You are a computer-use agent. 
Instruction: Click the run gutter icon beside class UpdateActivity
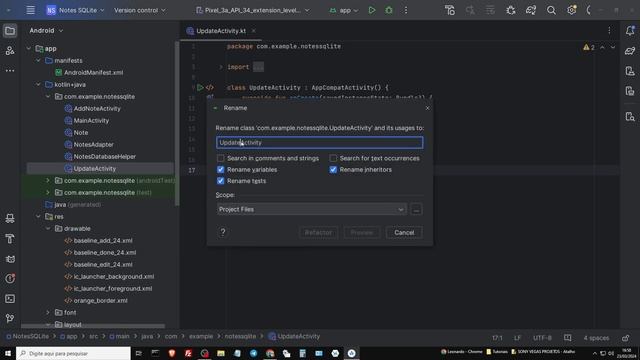200,87
